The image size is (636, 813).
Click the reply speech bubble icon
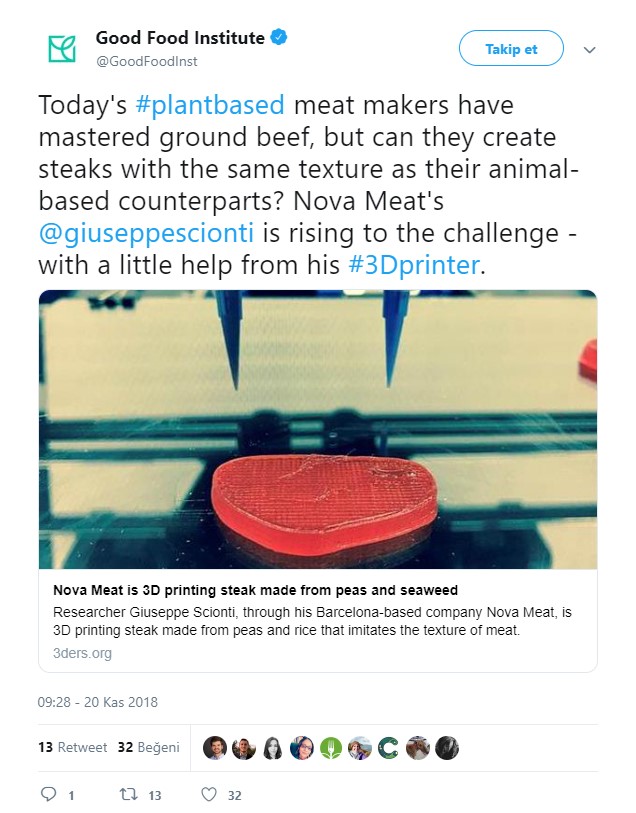(x=50, y=795)
